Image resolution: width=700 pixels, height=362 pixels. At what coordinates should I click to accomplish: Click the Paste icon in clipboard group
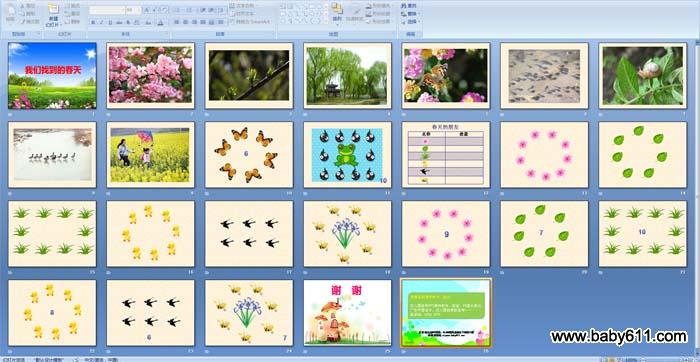[12, 12]
